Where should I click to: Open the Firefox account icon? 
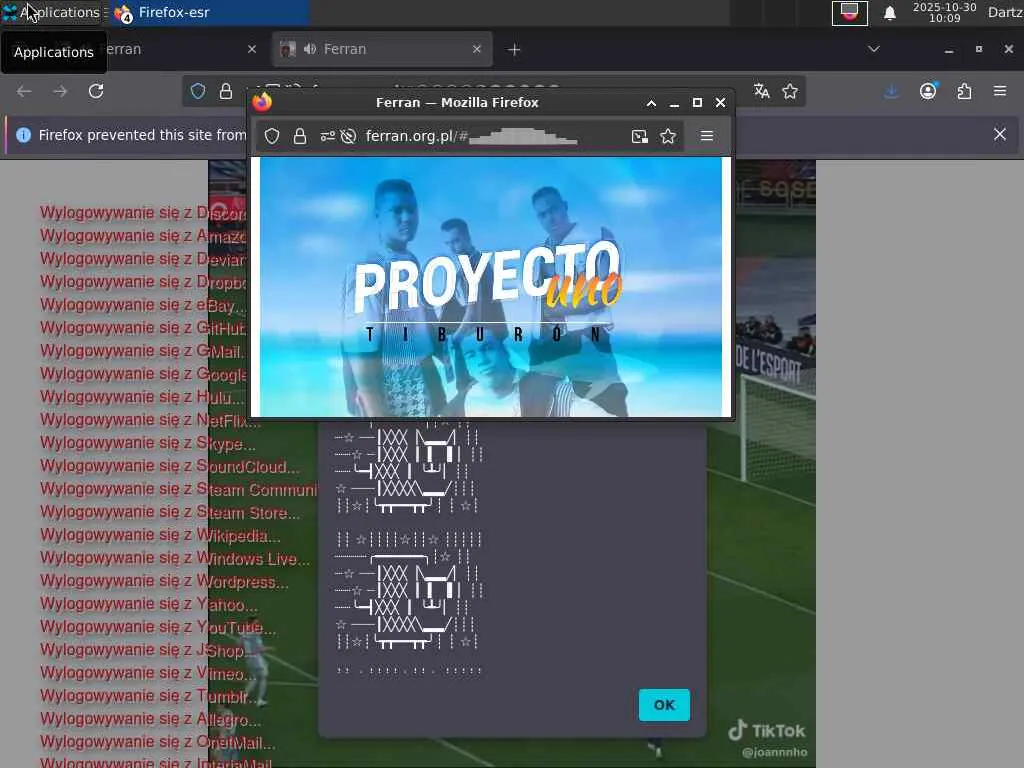(928, 91)
